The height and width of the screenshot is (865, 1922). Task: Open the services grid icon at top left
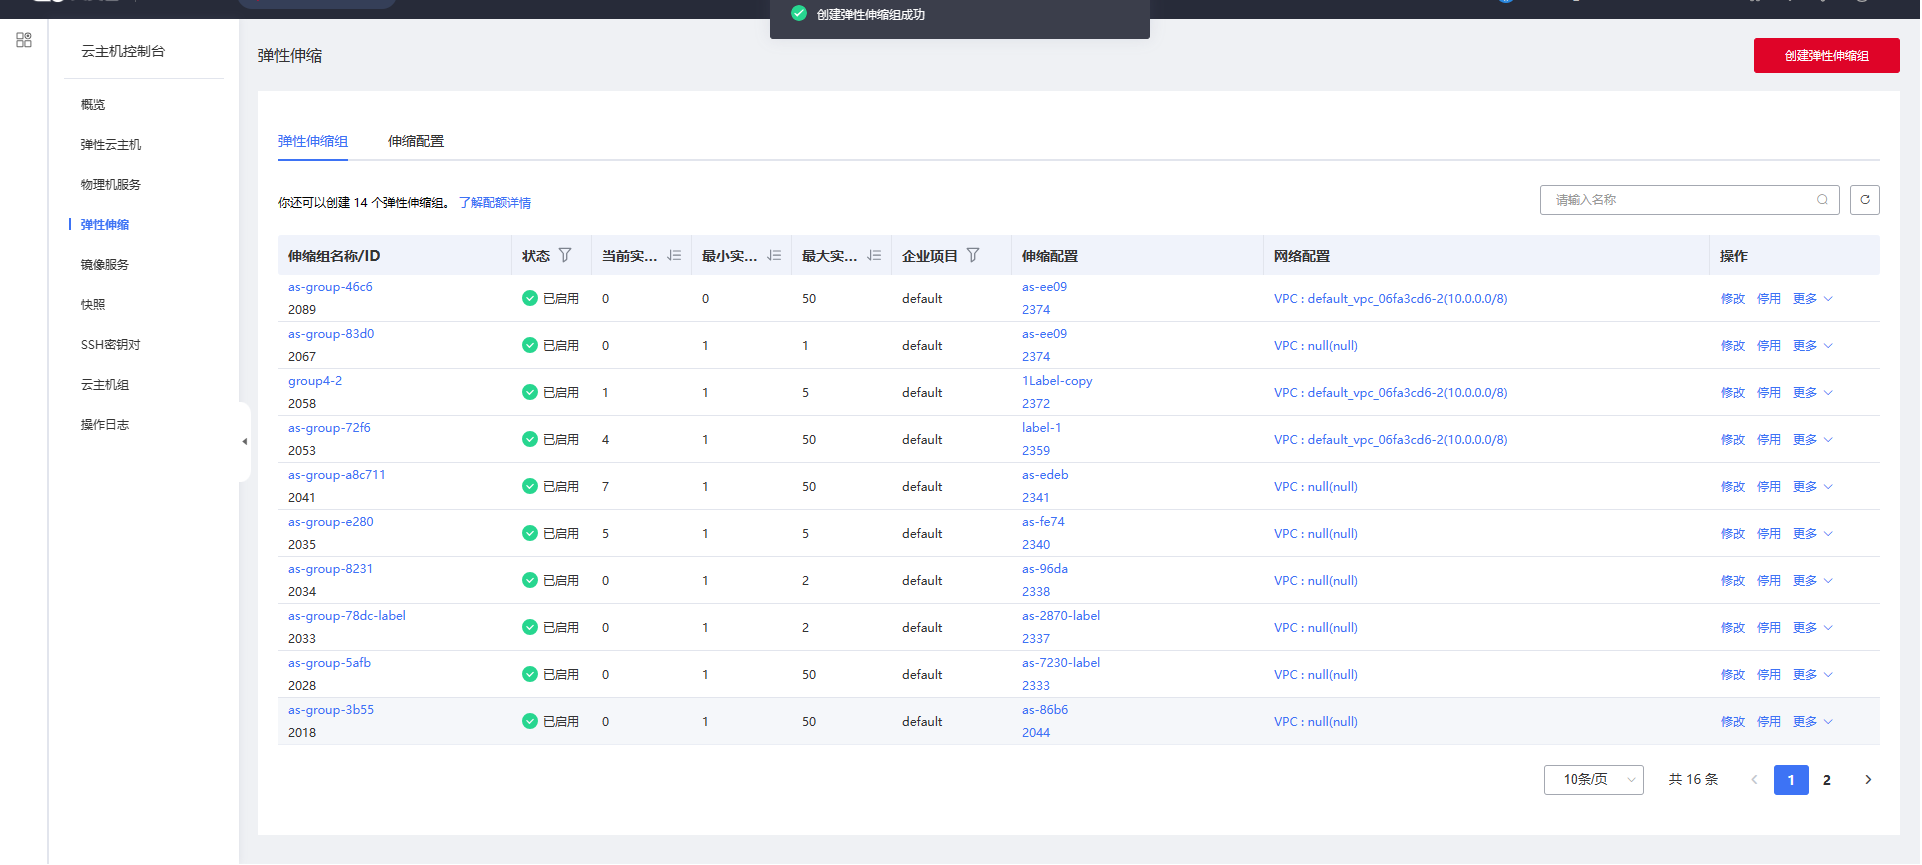pos(24,40)
